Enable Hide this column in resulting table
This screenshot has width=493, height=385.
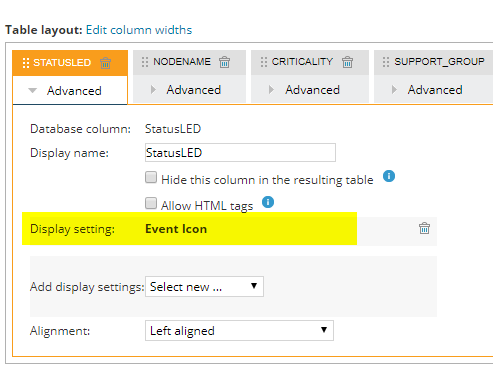click(x=151, y=177)
